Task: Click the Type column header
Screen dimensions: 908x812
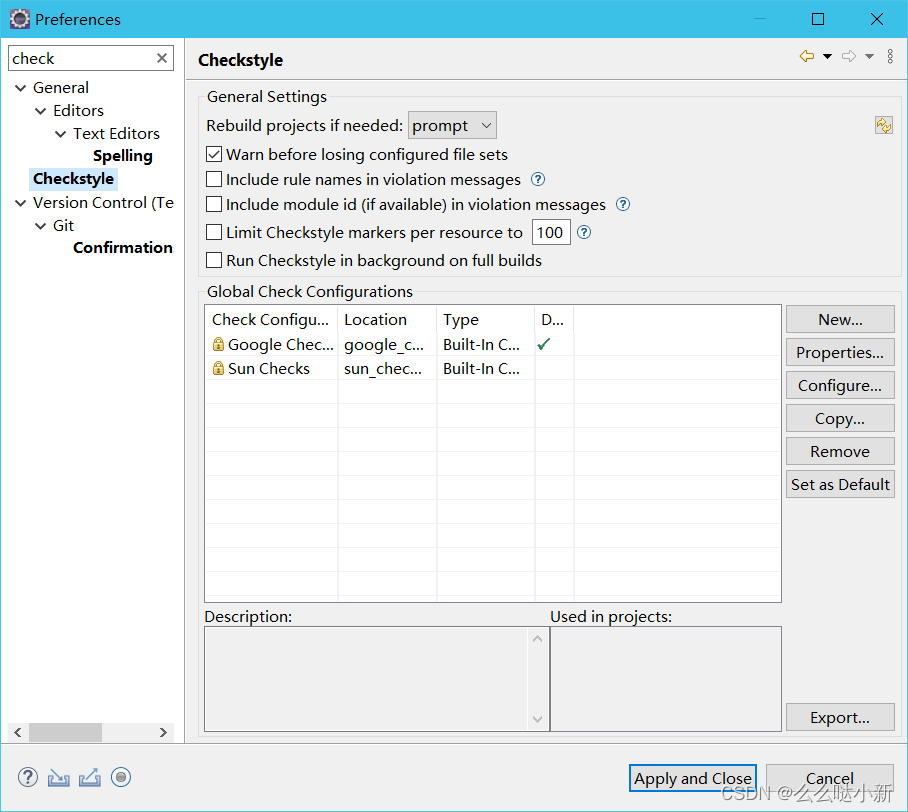Action: pyautogui.click(x=486, y=320)
